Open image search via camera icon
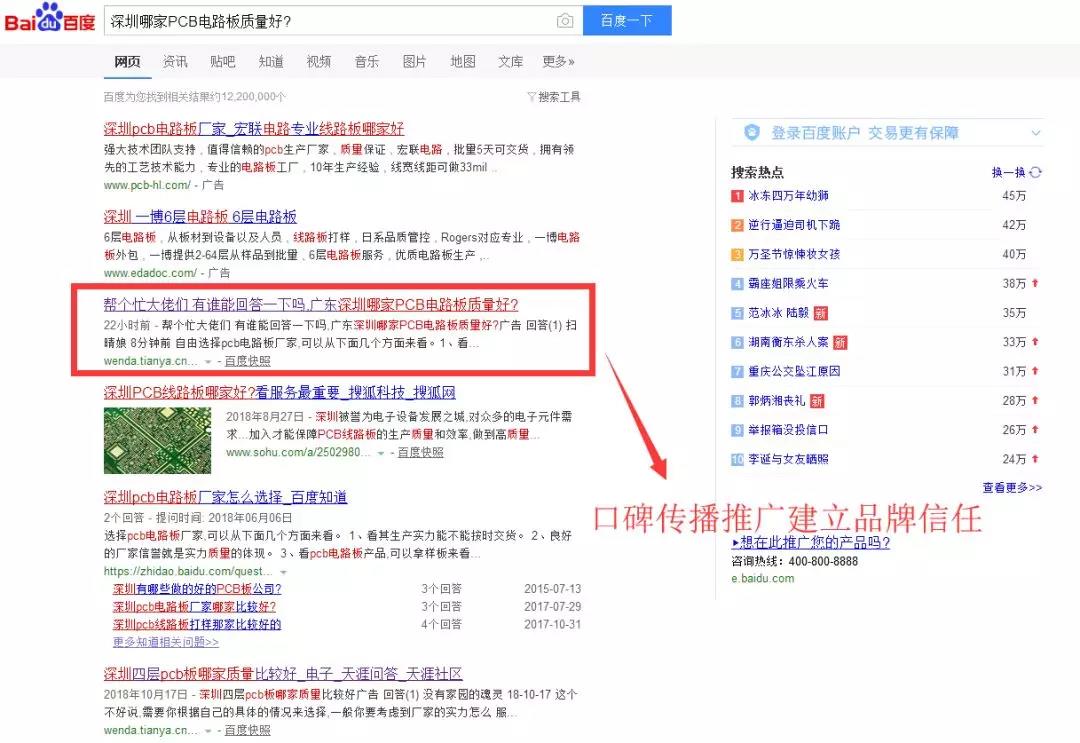The width and height of the screenshot is (1080, 743). (x=565, y=21)
